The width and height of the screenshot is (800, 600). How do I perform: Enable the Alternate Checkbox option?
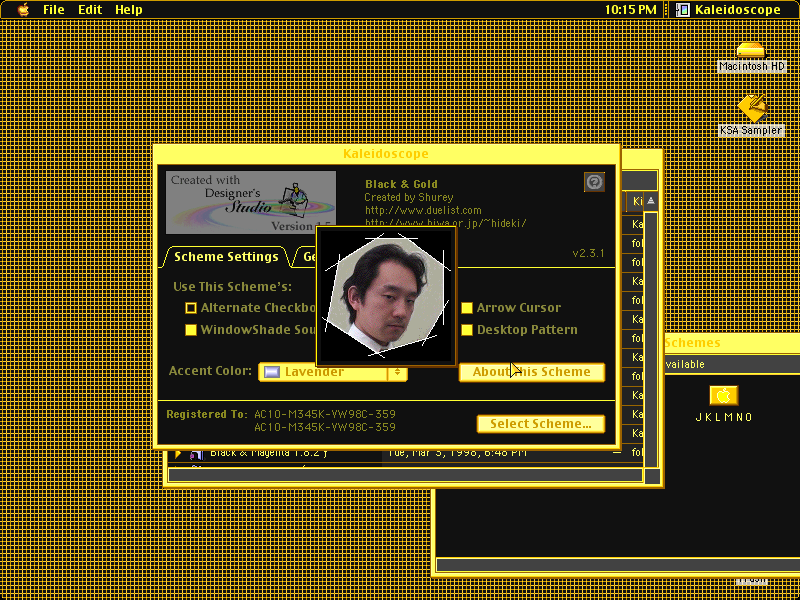pos(190,308)
